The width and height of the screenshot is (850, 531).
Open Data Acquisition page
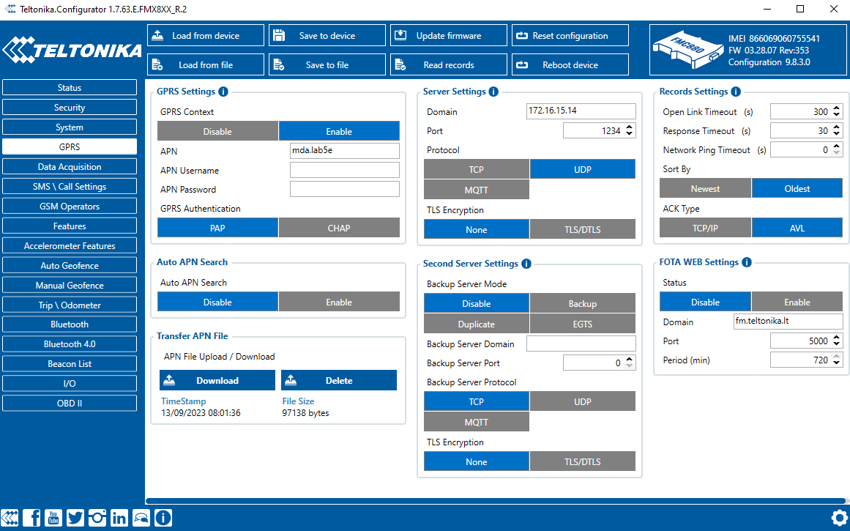pyautogui.click(x=69, y=166)
